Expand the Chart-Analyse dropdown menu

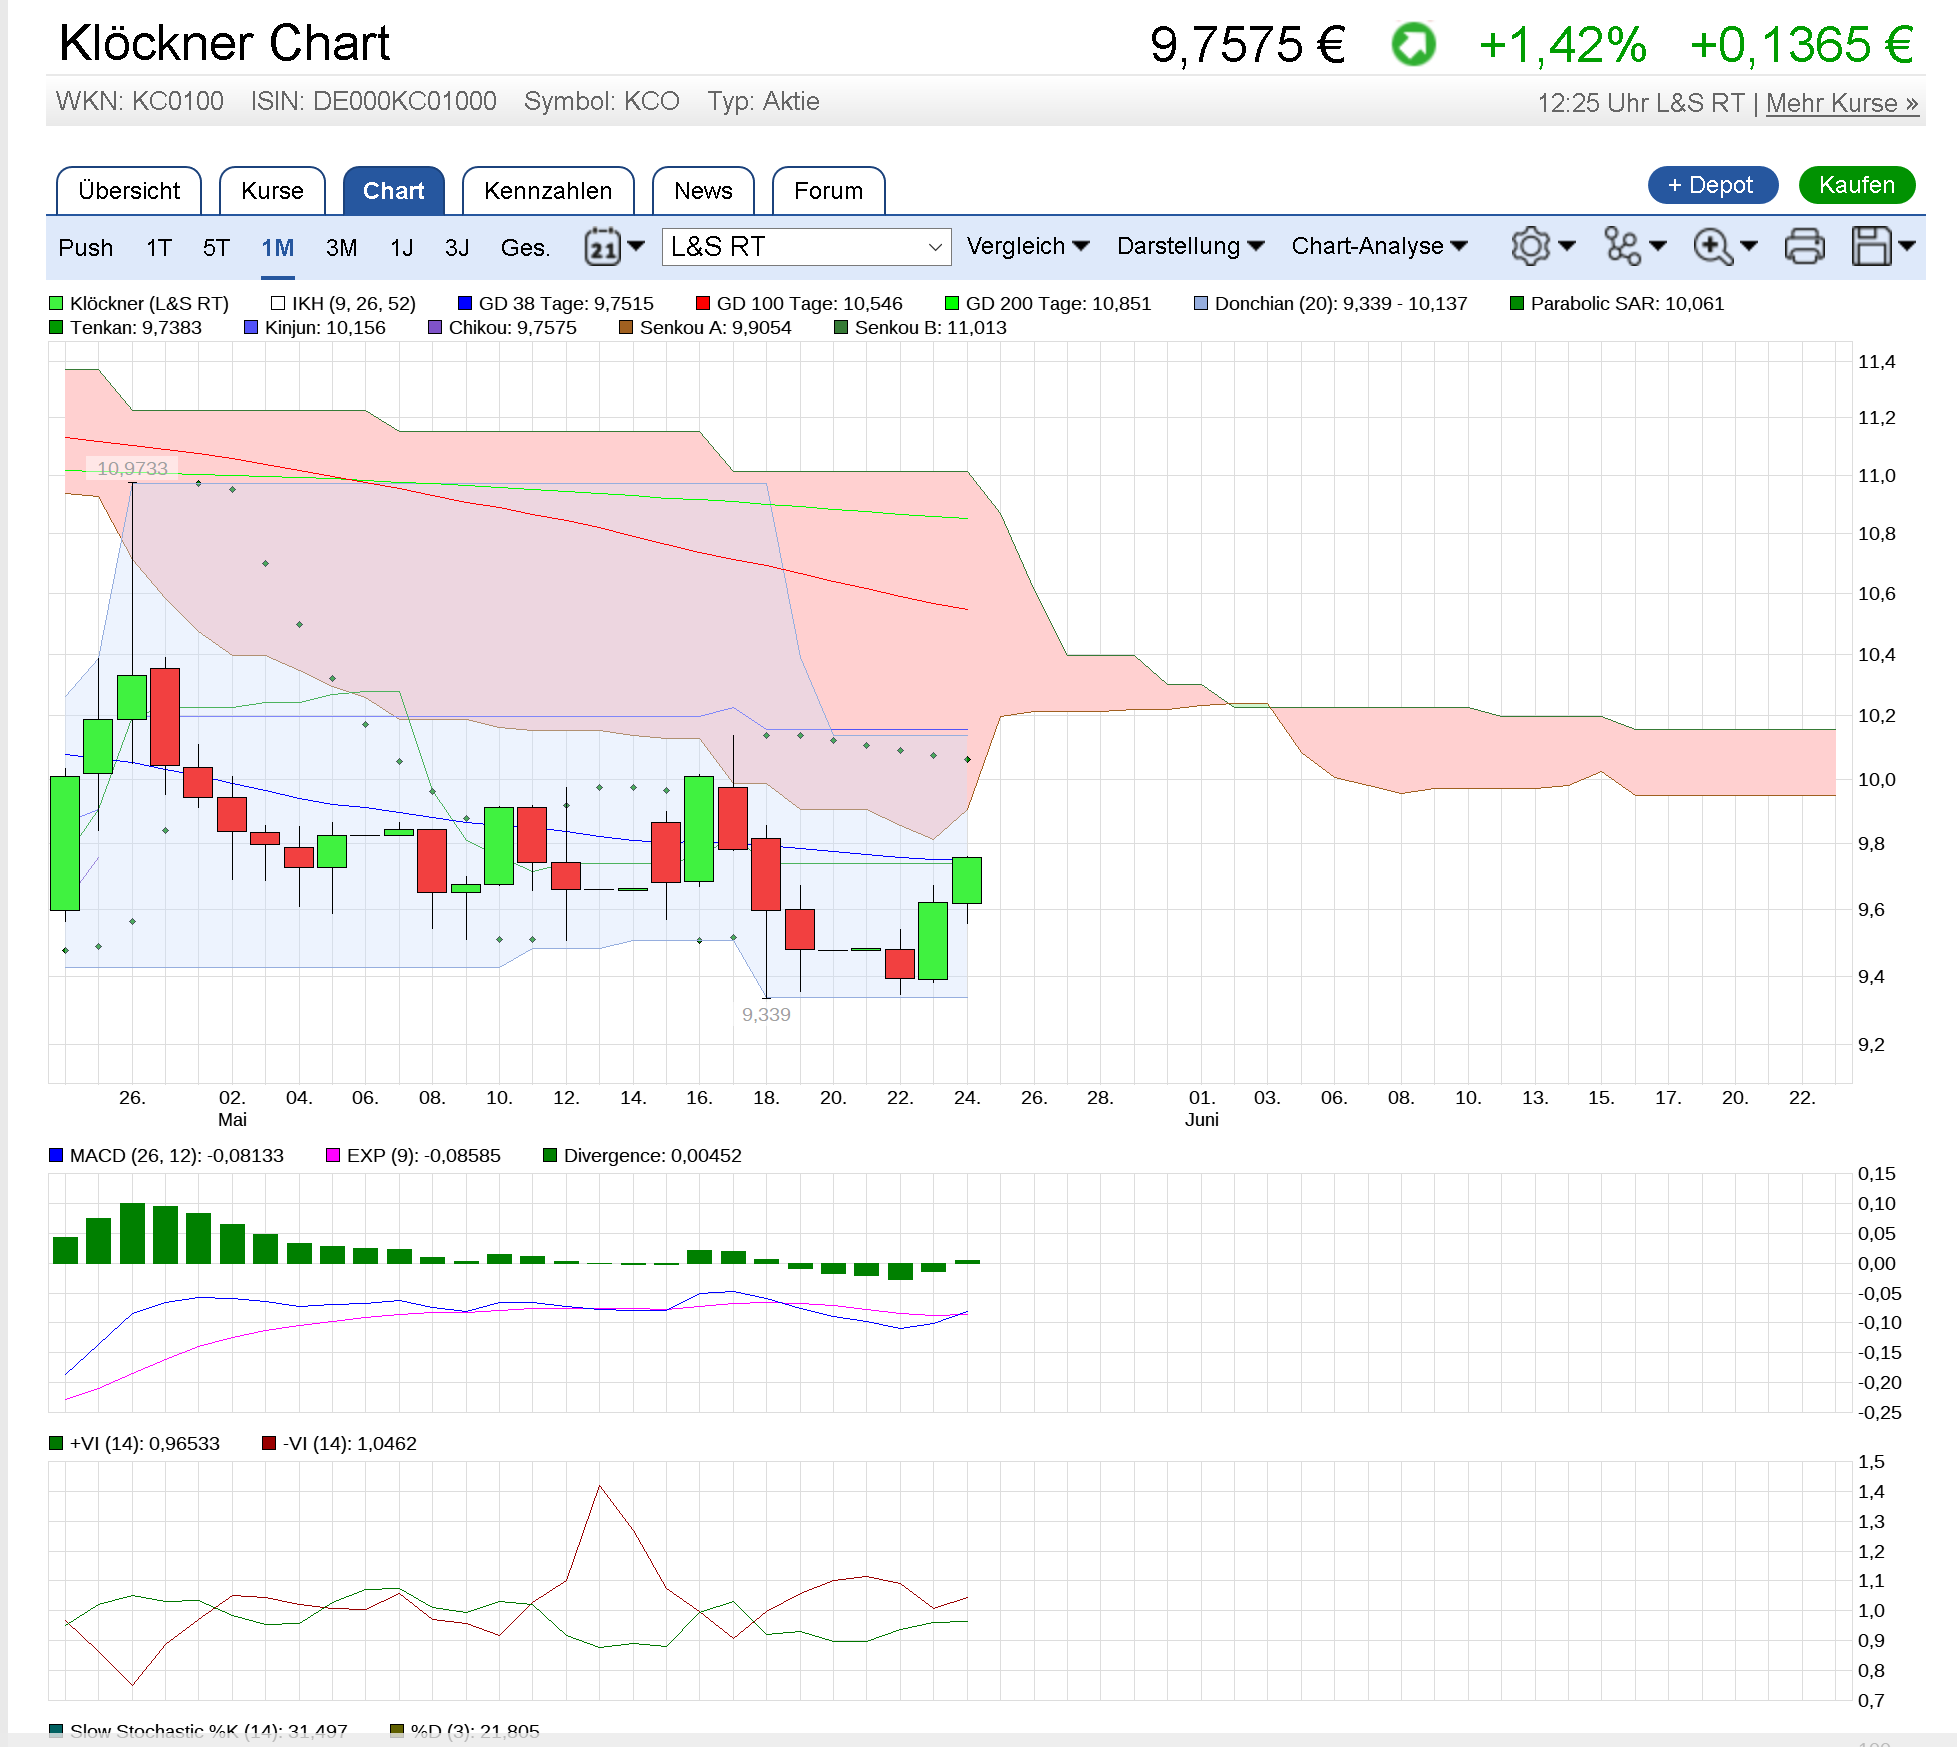point(1378,246)
